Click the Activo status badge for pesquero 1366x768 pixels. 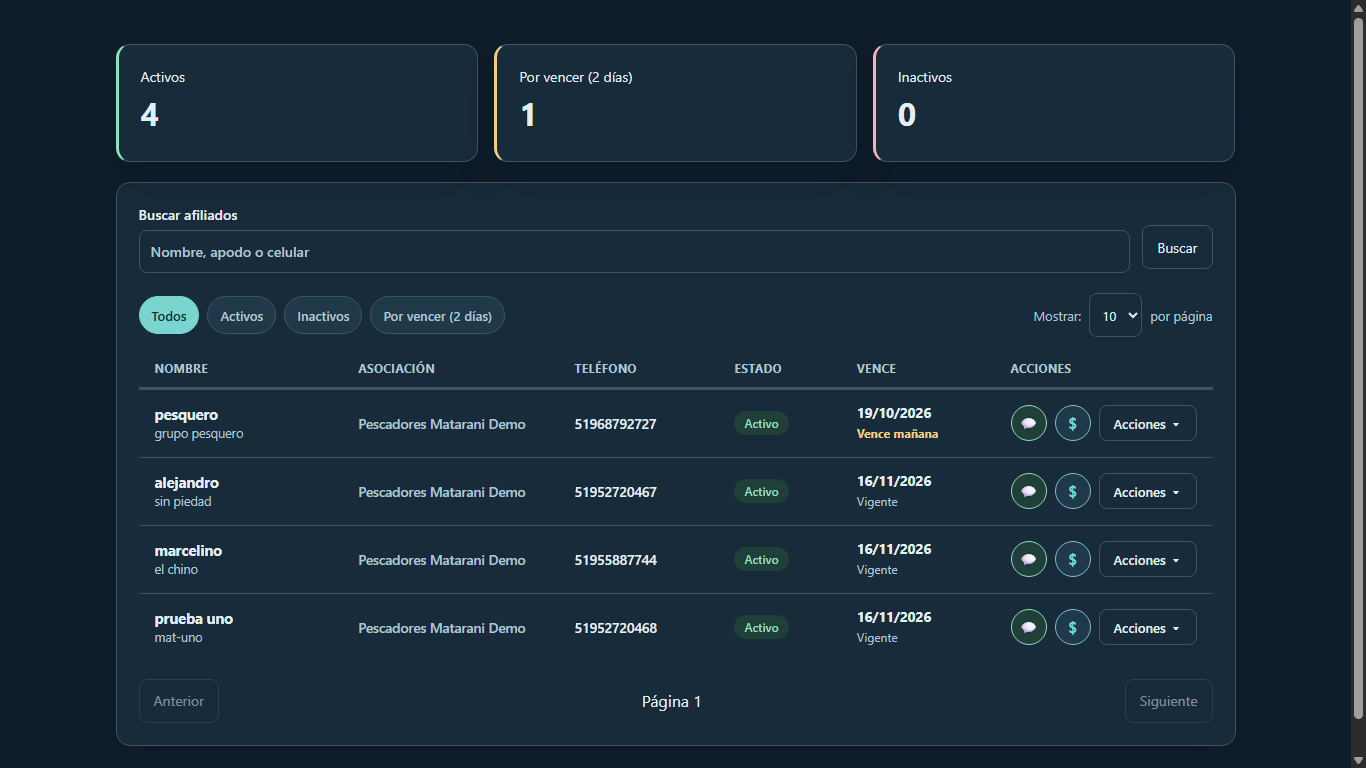tap(761, 423)
